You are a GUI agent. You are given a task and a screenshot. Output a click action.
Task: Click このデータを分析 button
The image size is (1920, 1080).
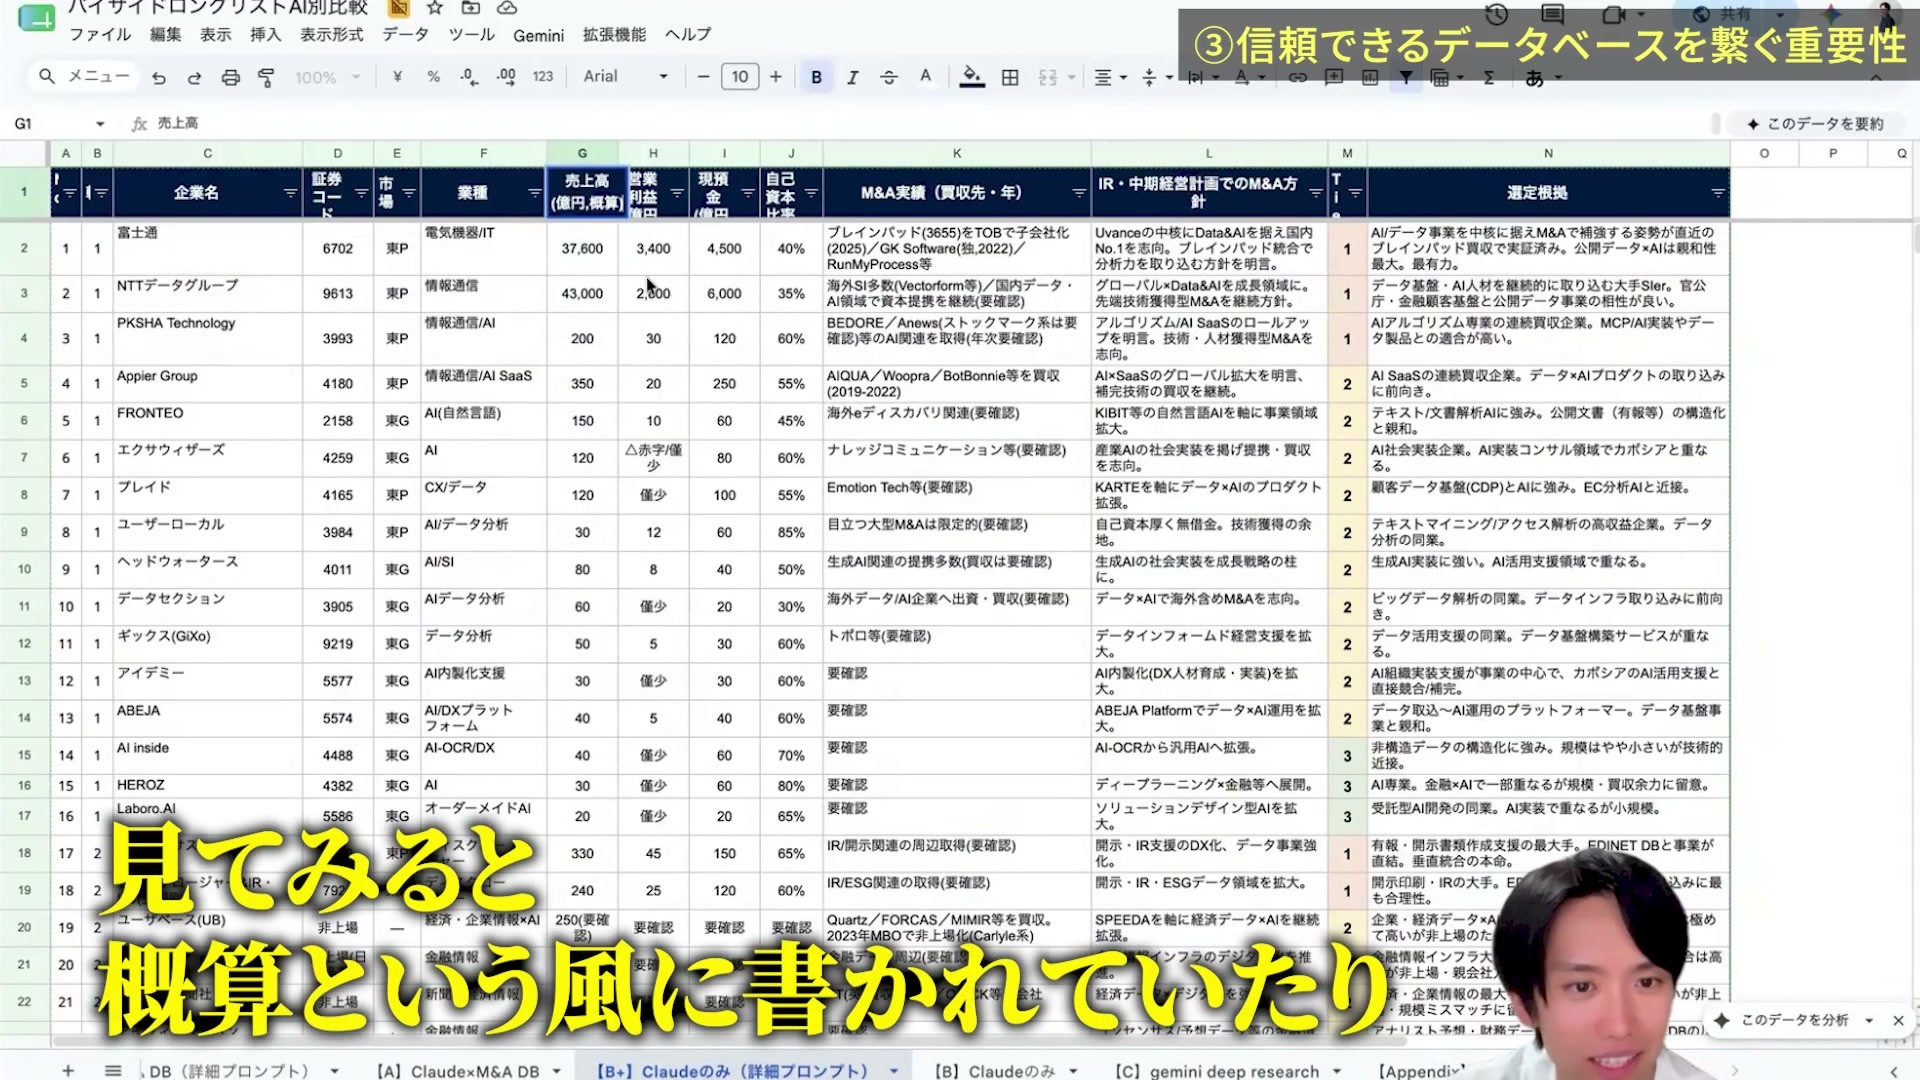[x=1794, y=1020]
